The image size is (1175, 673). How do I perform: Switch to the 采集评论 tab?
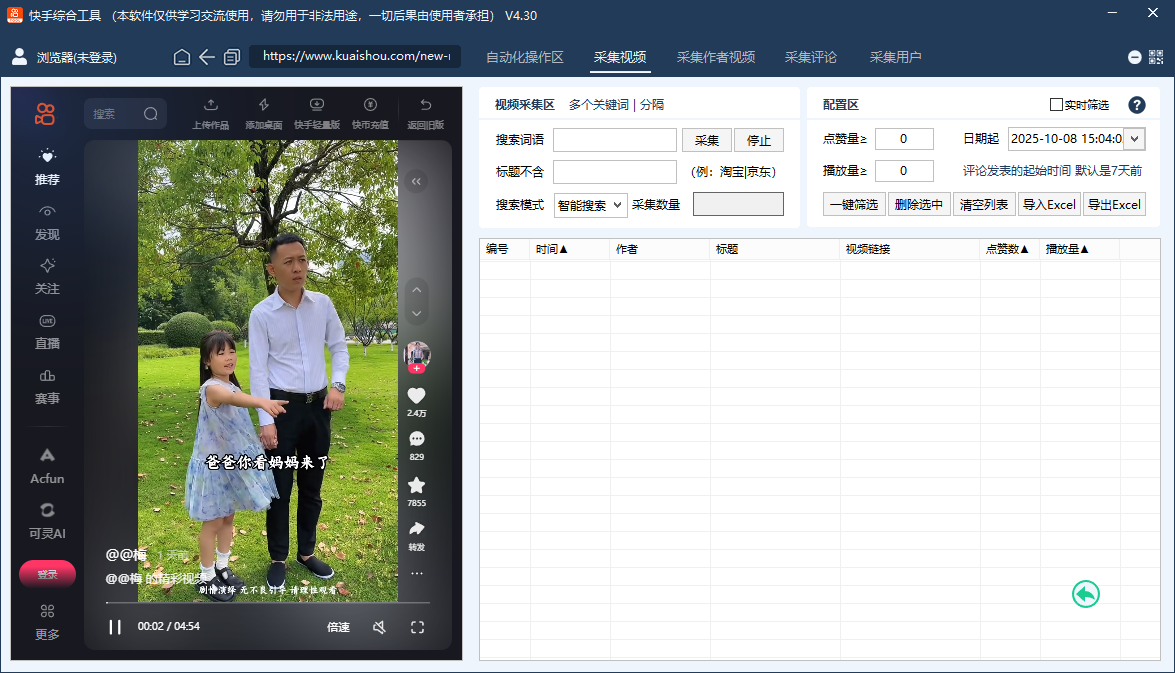[x=812, y=58]
